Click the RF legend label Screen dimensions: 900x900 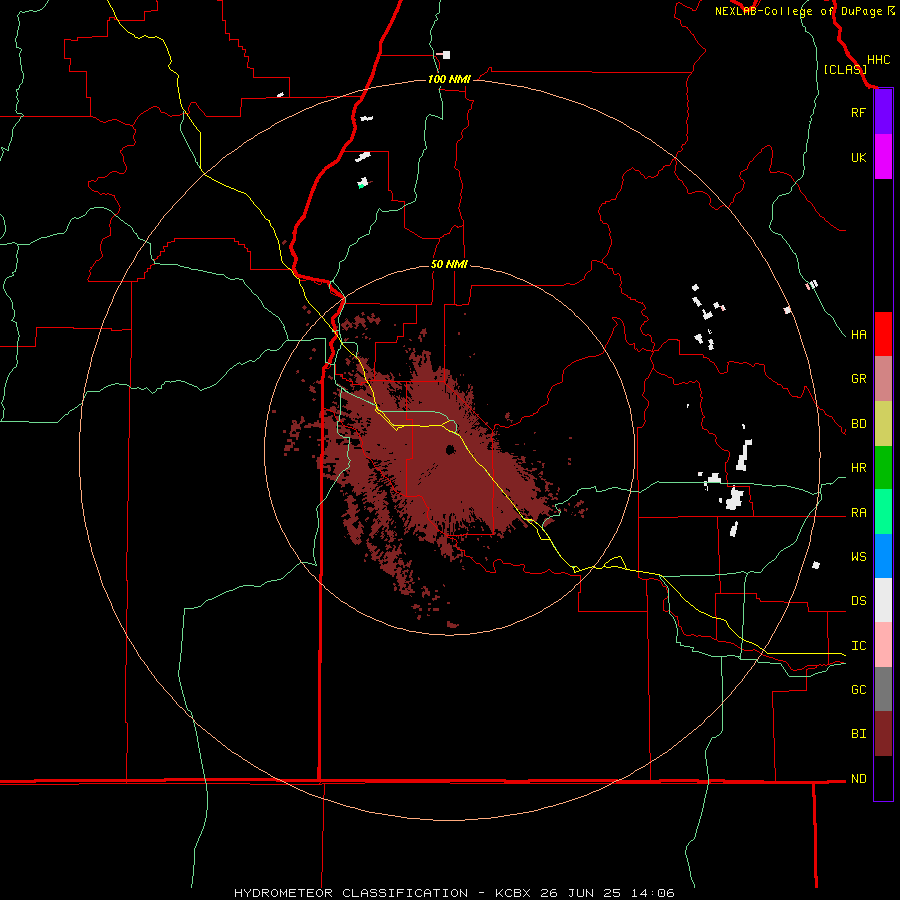858,112
